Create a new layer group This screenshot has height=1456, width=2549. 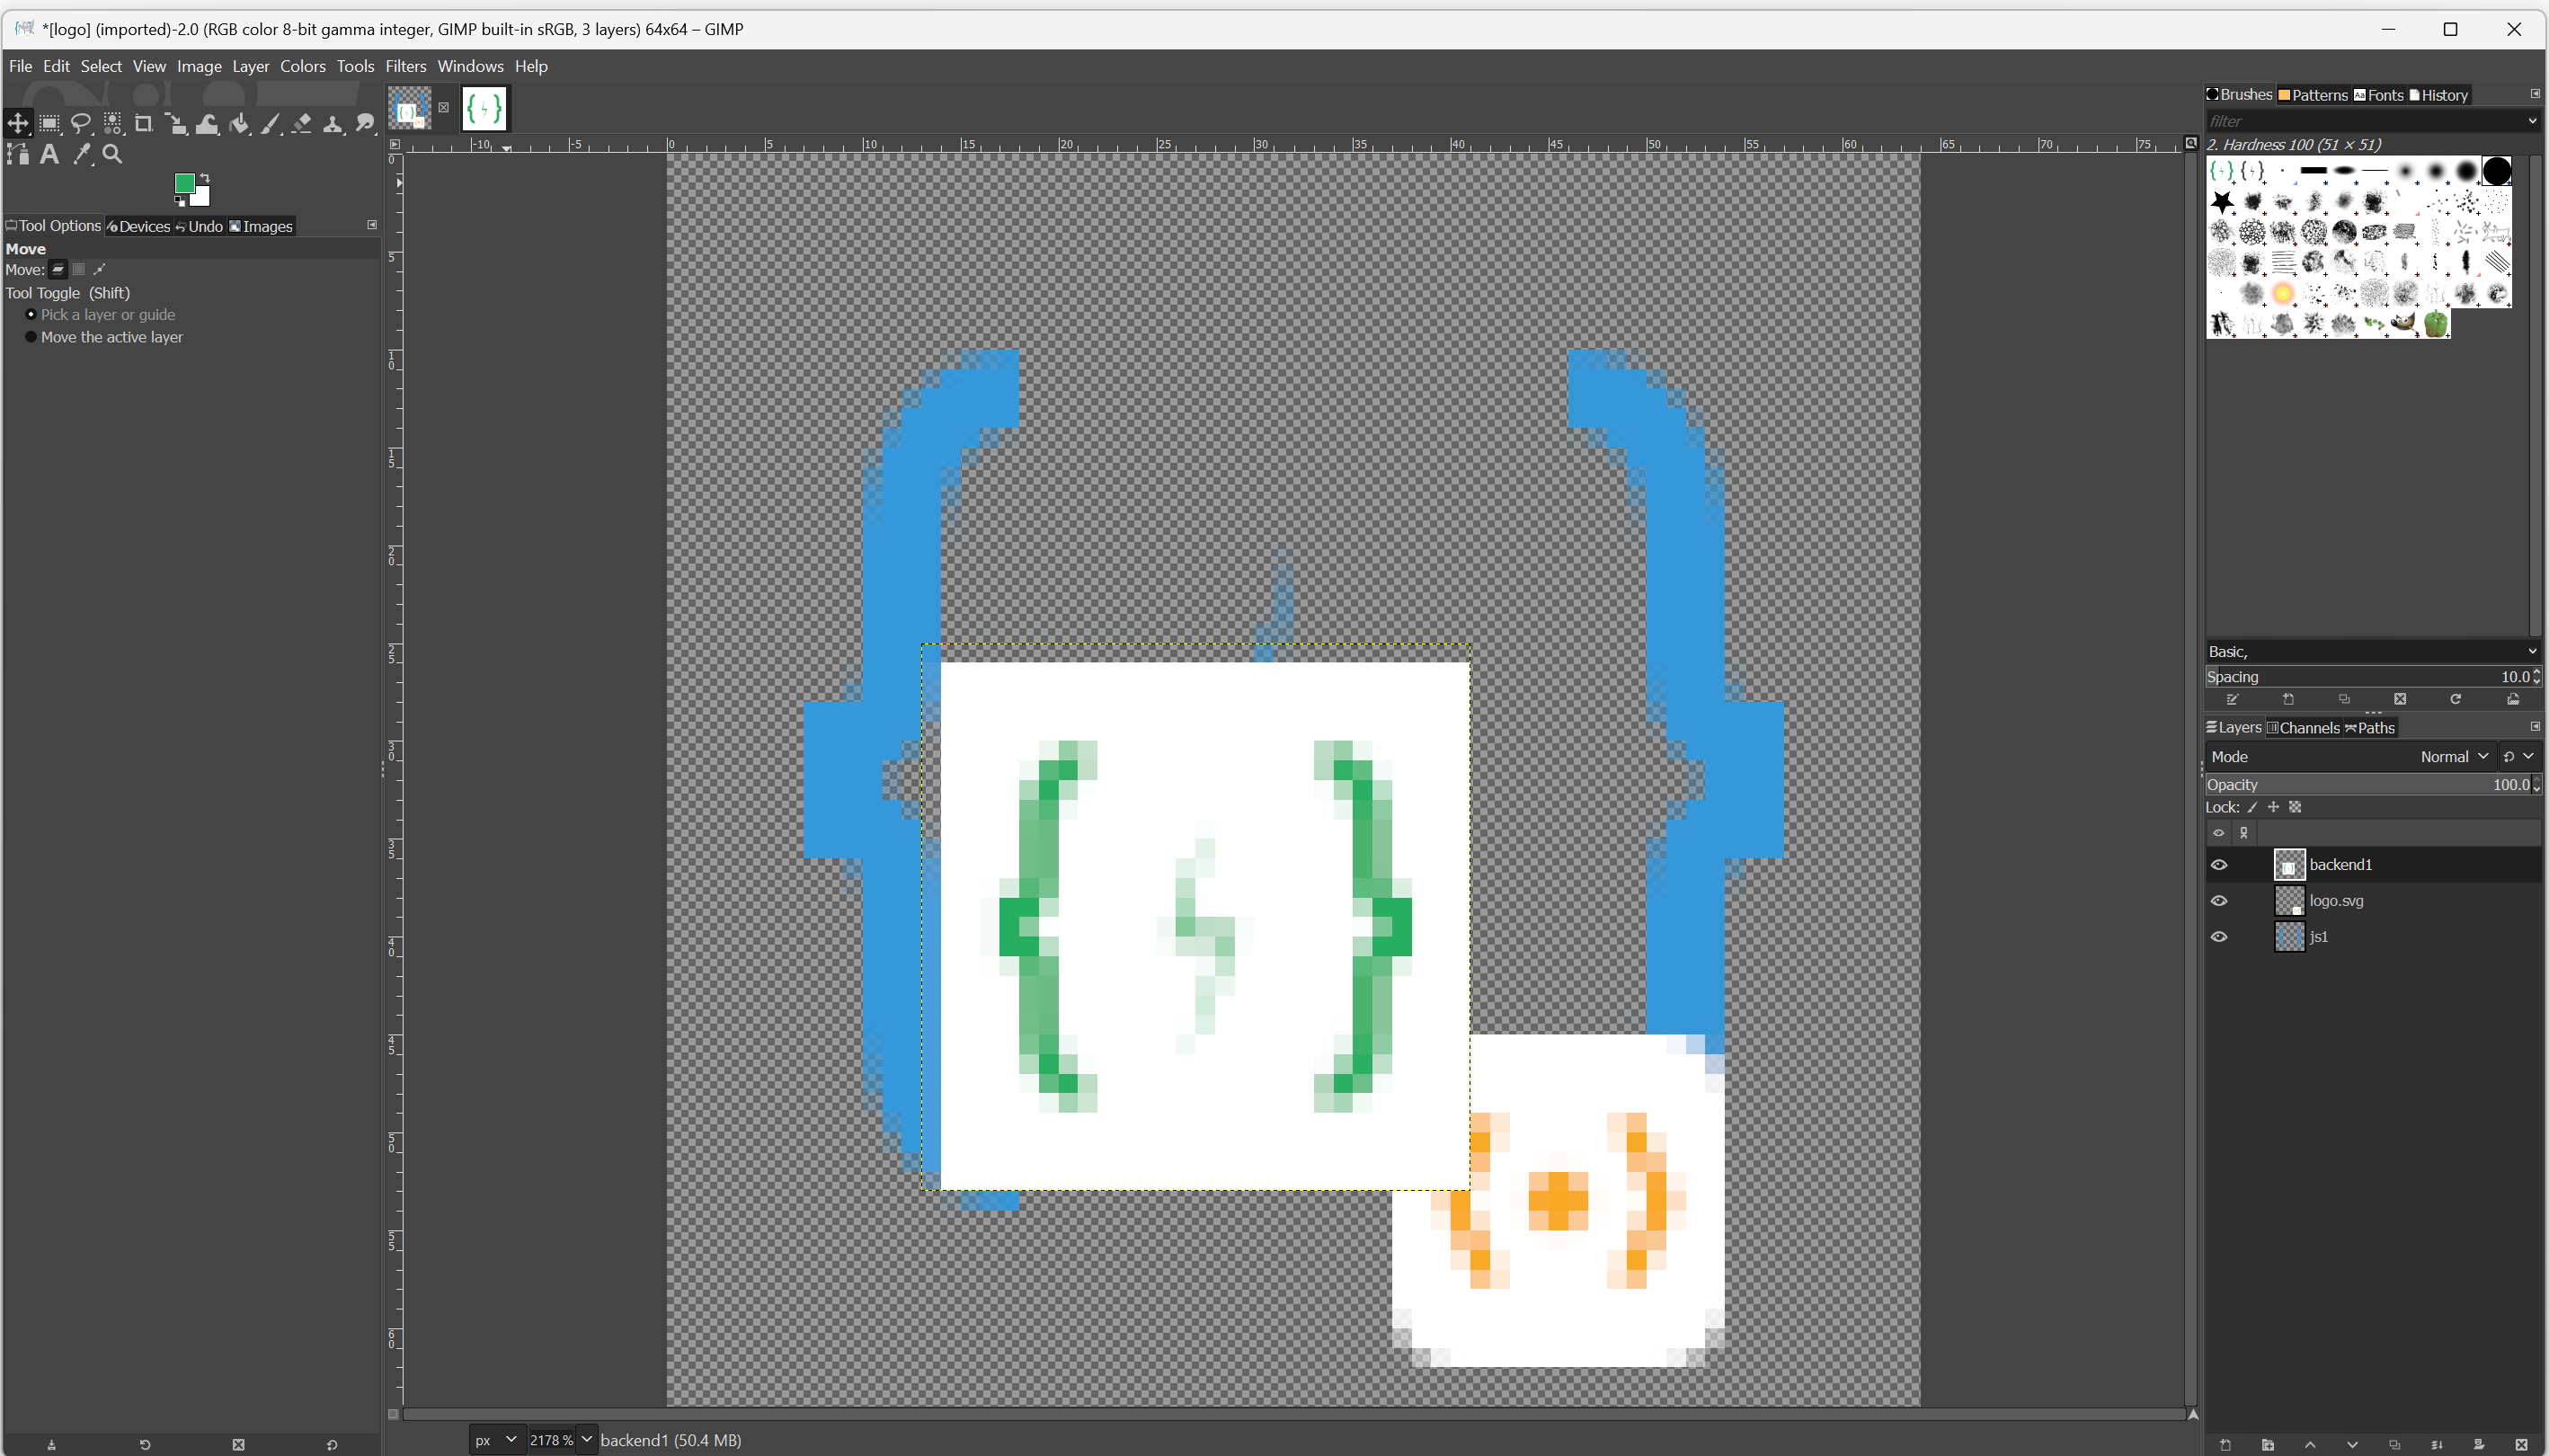point(2268,1445)
